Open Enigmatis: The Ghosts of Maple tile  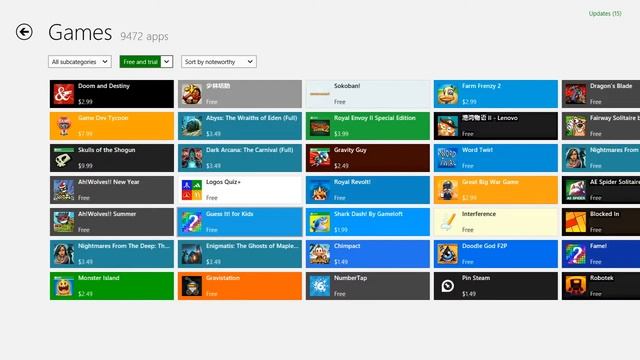240,254
